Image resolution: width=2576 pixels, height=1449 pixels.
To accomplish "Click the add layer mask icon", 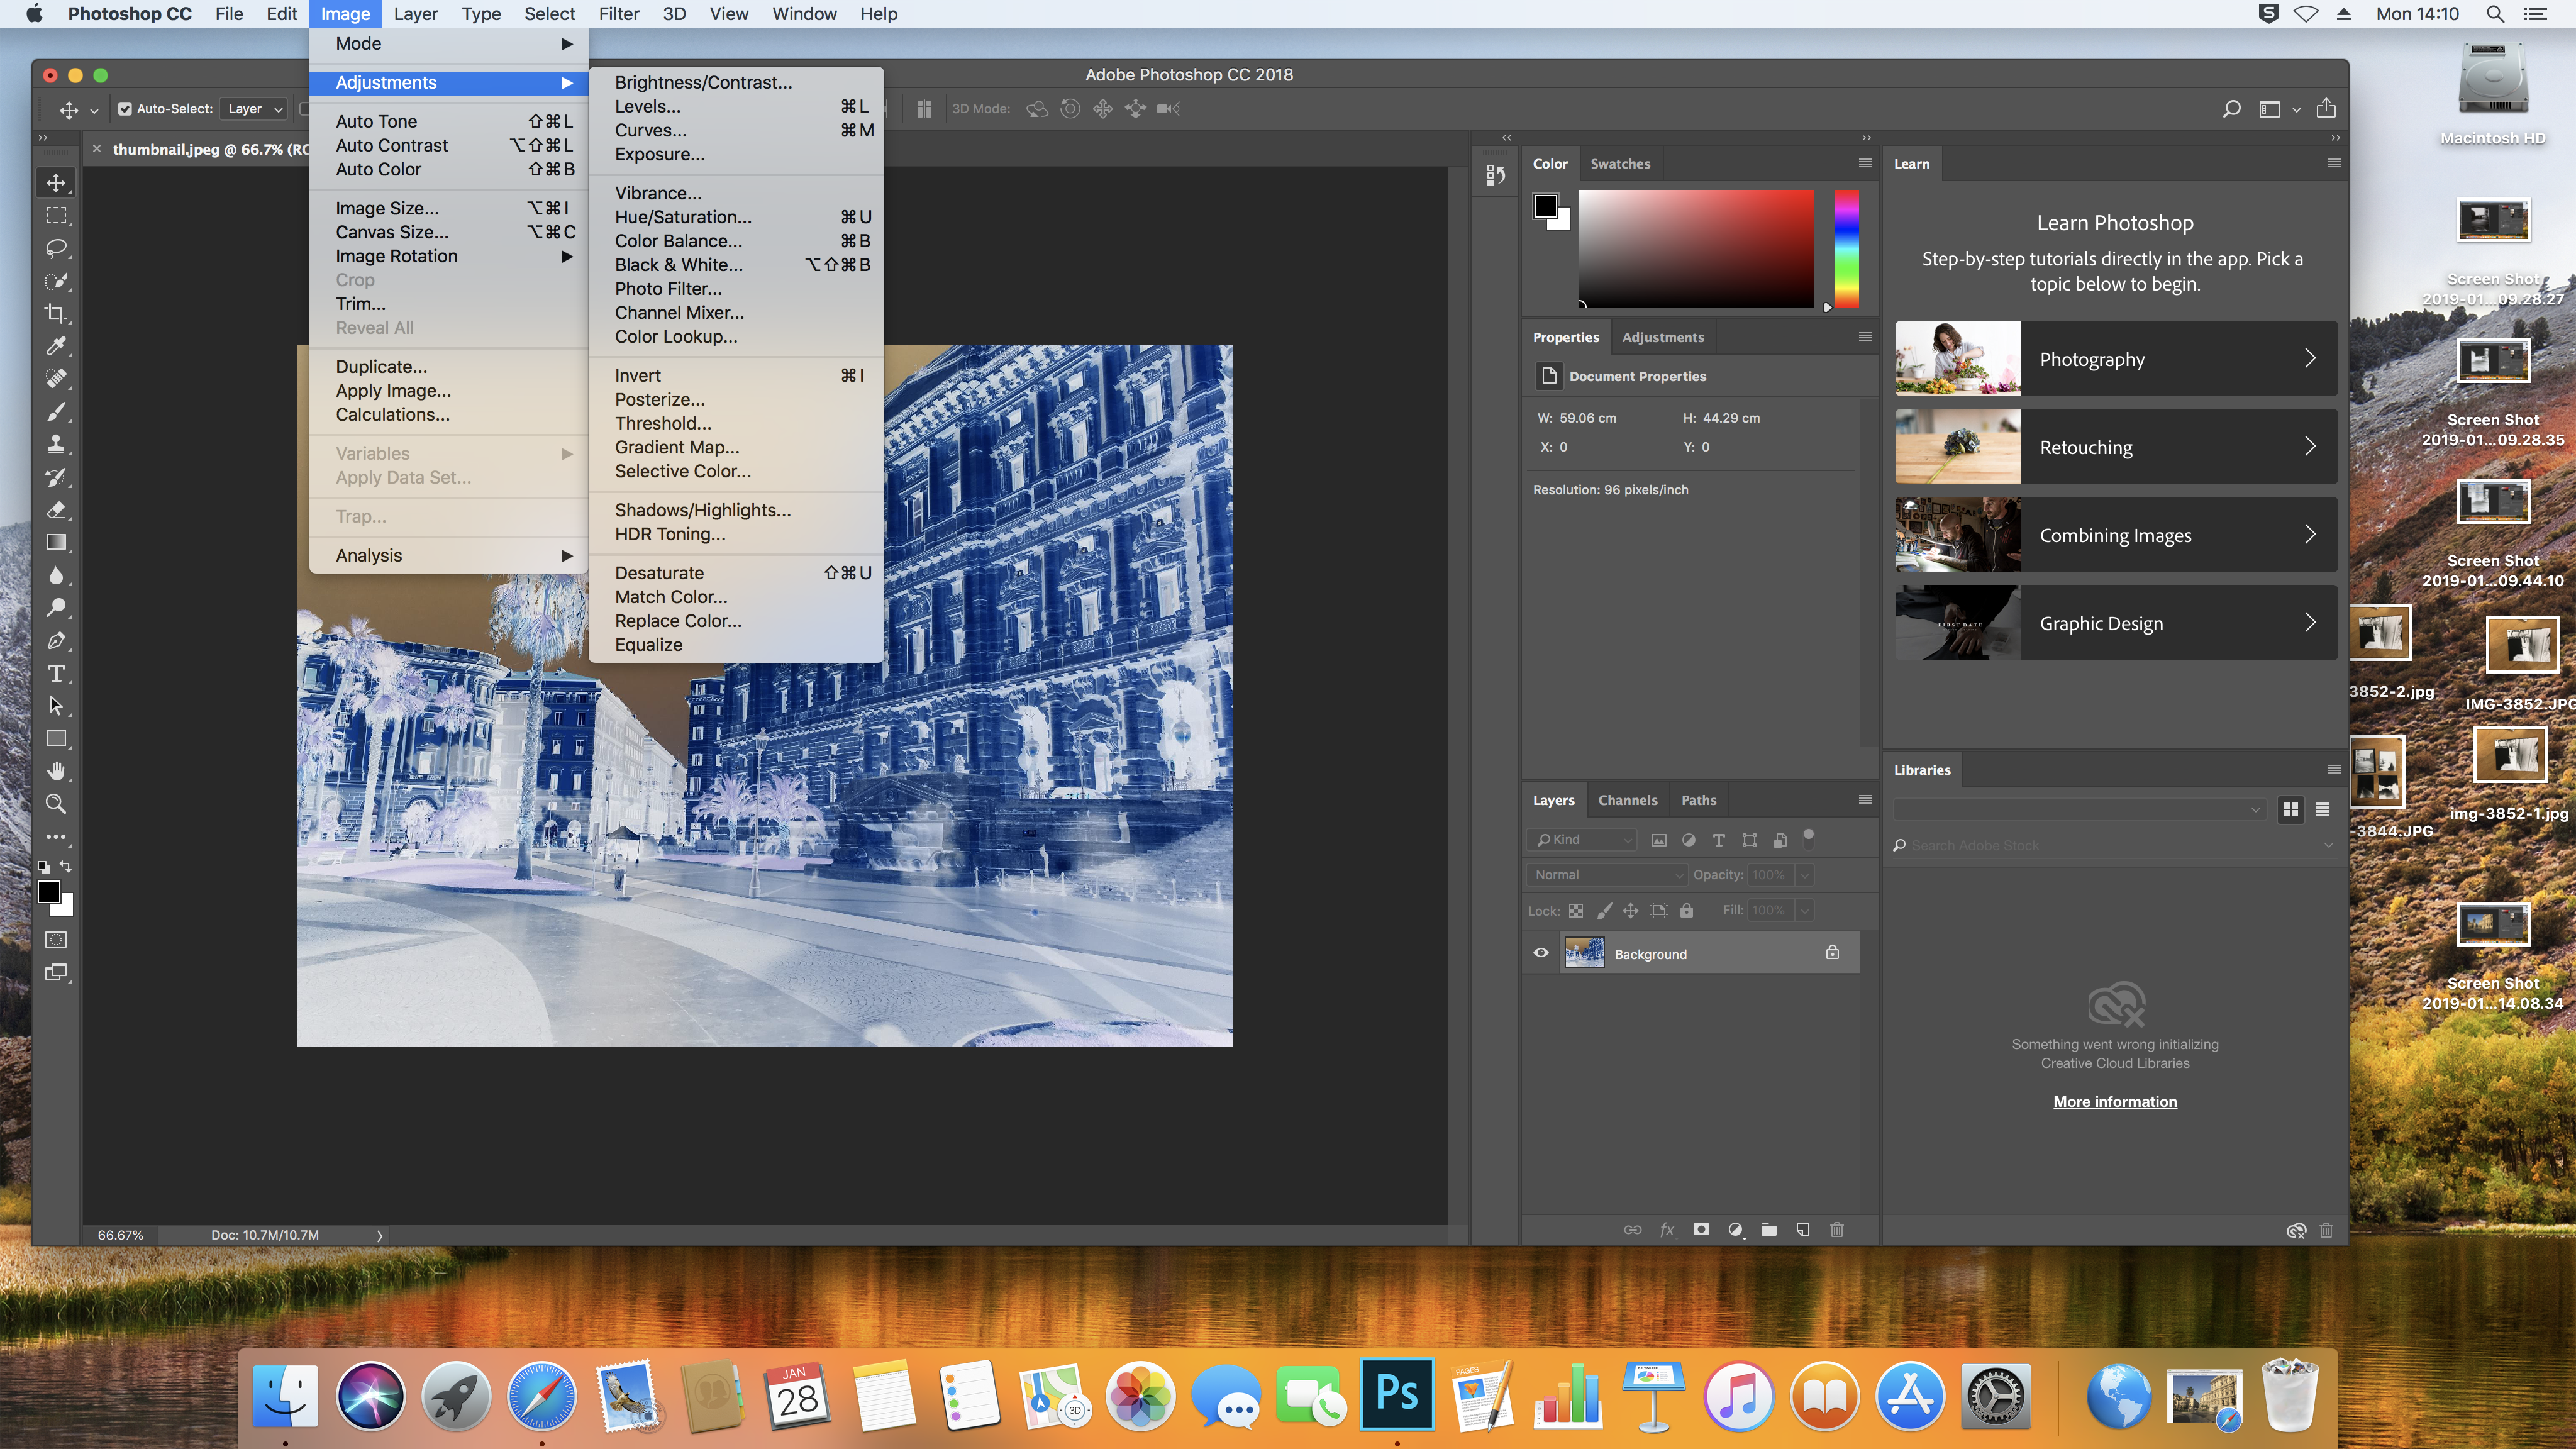I will (x=1700, y=1230).
